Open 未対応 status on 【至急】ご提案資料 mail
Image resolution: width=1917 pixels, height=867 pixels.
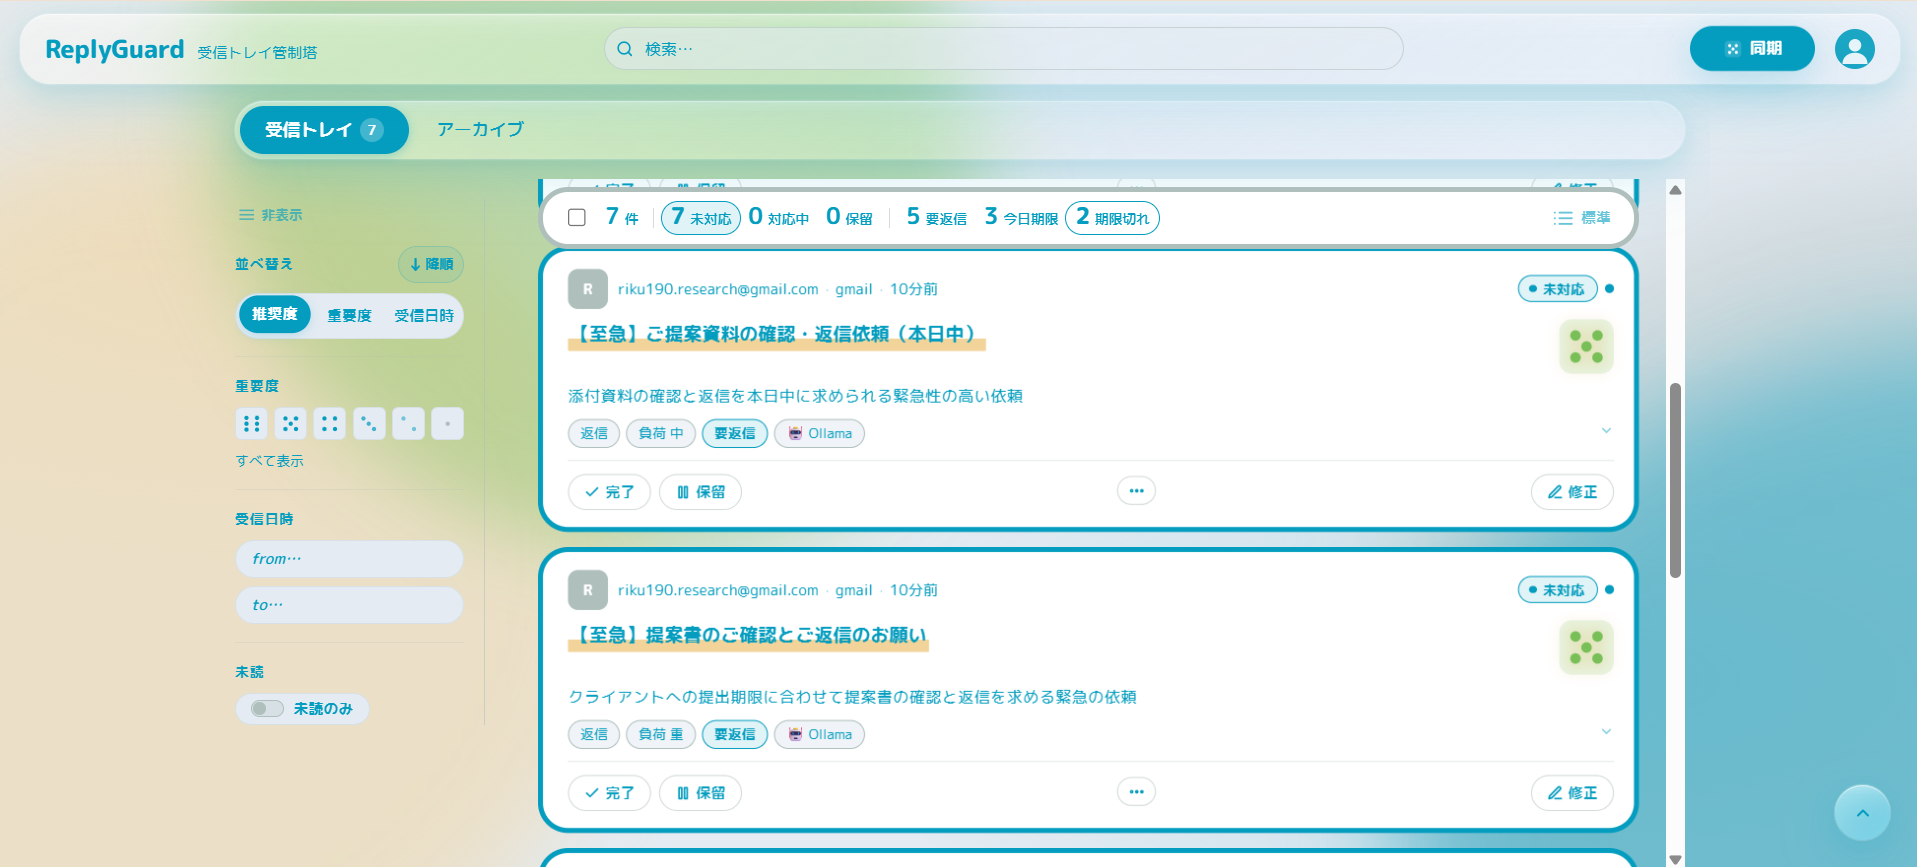tap(1557, 289)
